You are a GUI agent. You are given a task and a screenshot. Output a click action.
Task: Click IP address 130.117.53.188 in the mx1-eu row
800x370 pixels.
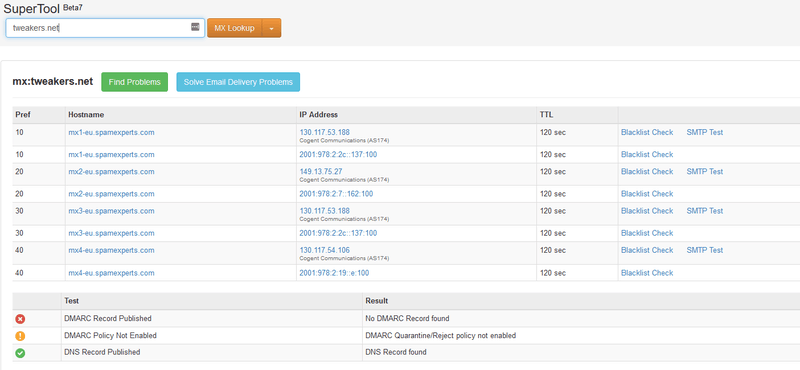point(324,132)
